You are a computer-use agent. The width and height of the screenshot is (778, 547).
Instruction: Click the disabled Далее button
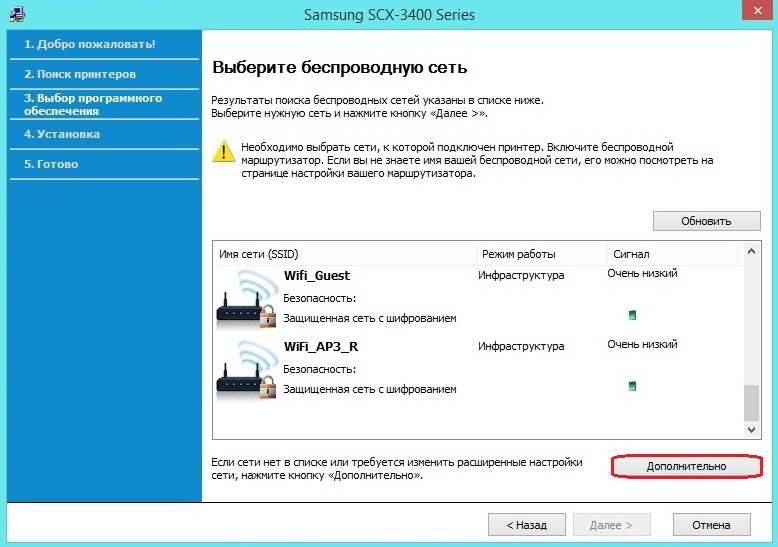point(611,525)
